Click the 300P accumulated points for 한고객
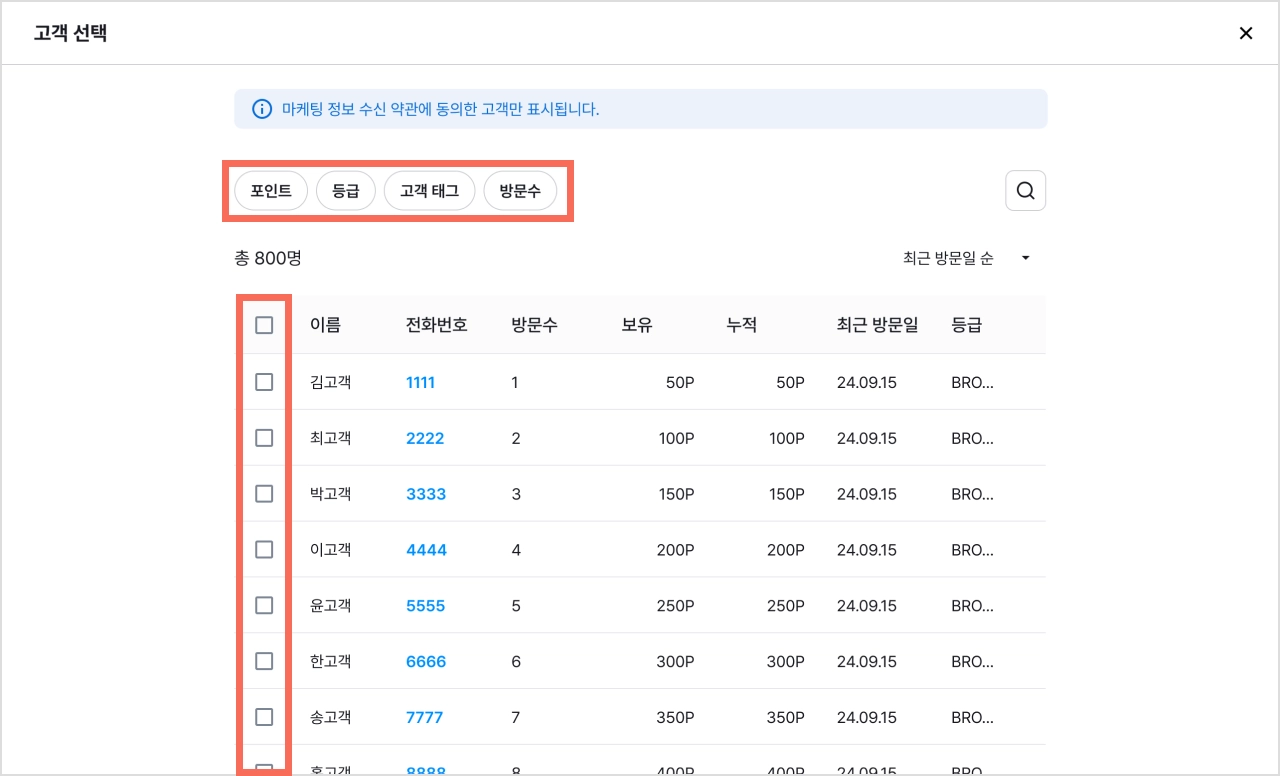This screenshot has height=776, width=1280. 786,662
